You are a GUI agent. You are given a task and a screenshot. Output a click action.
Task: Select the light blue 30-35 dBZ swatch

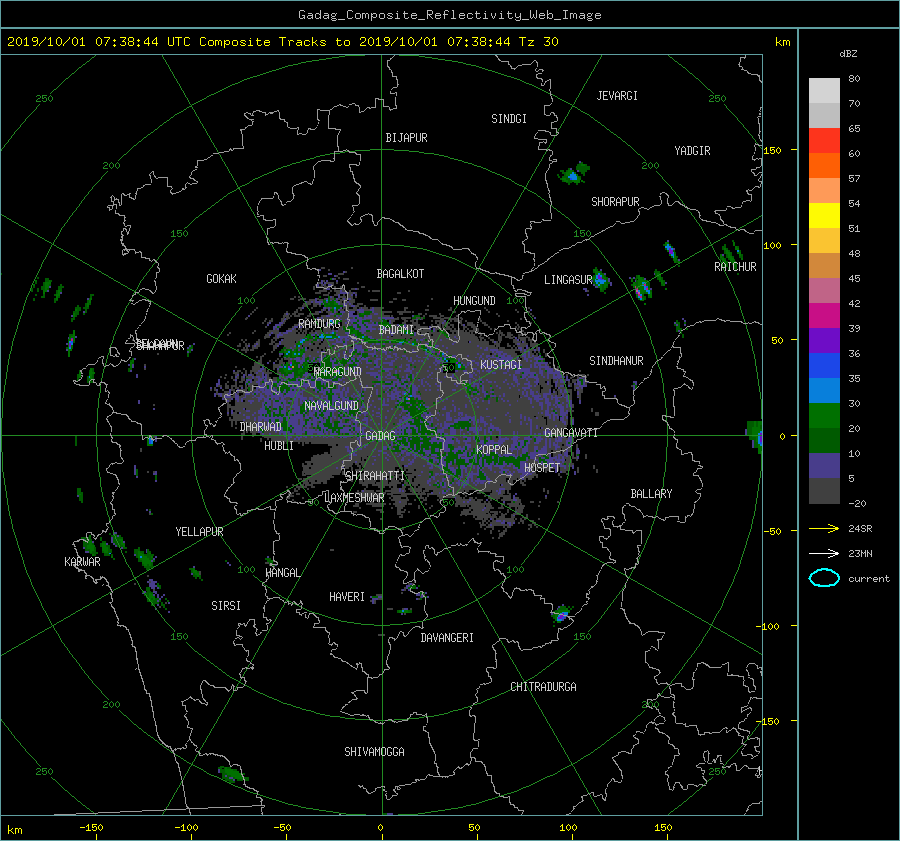(824, 390)
